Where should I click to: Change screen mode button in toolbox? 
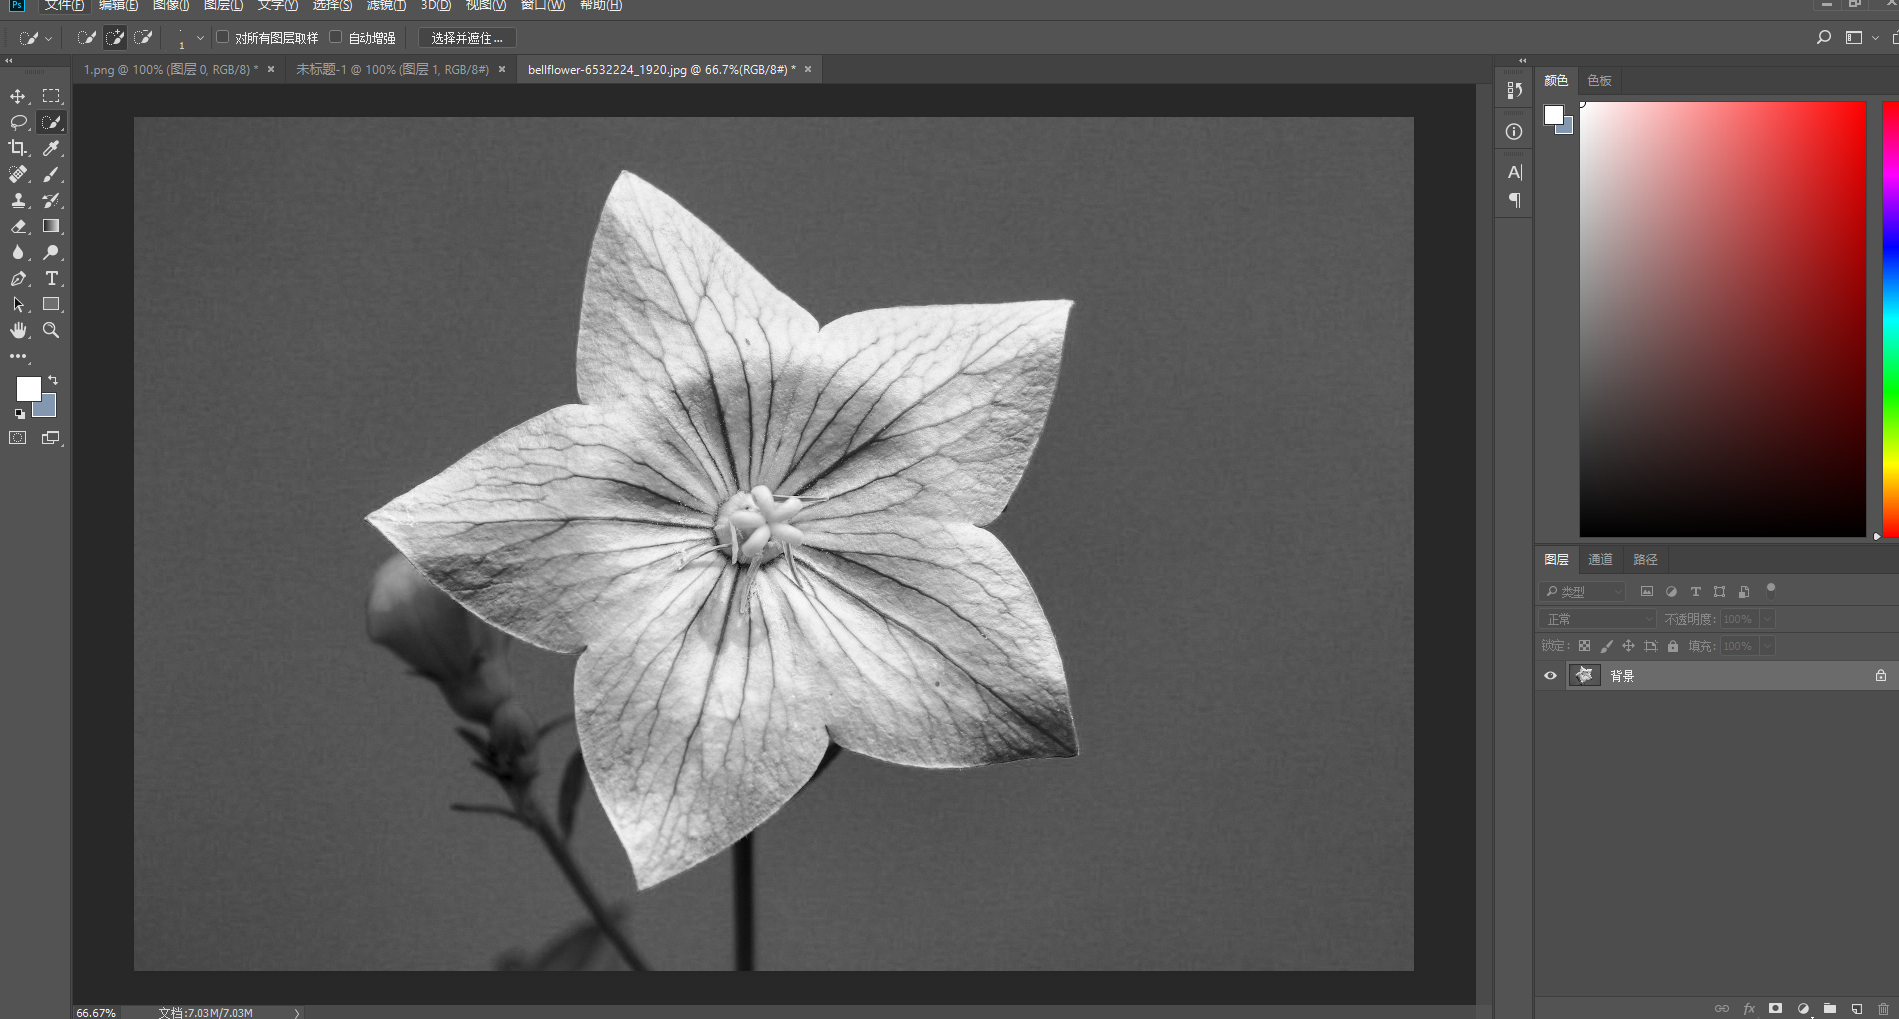click(x=51, y=438)
